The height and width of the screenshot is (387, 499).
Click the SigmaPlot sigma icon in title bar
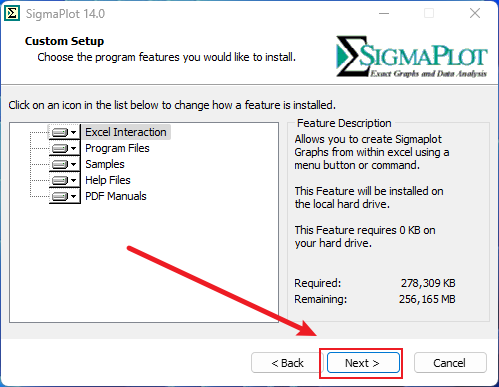coord(12,14)
